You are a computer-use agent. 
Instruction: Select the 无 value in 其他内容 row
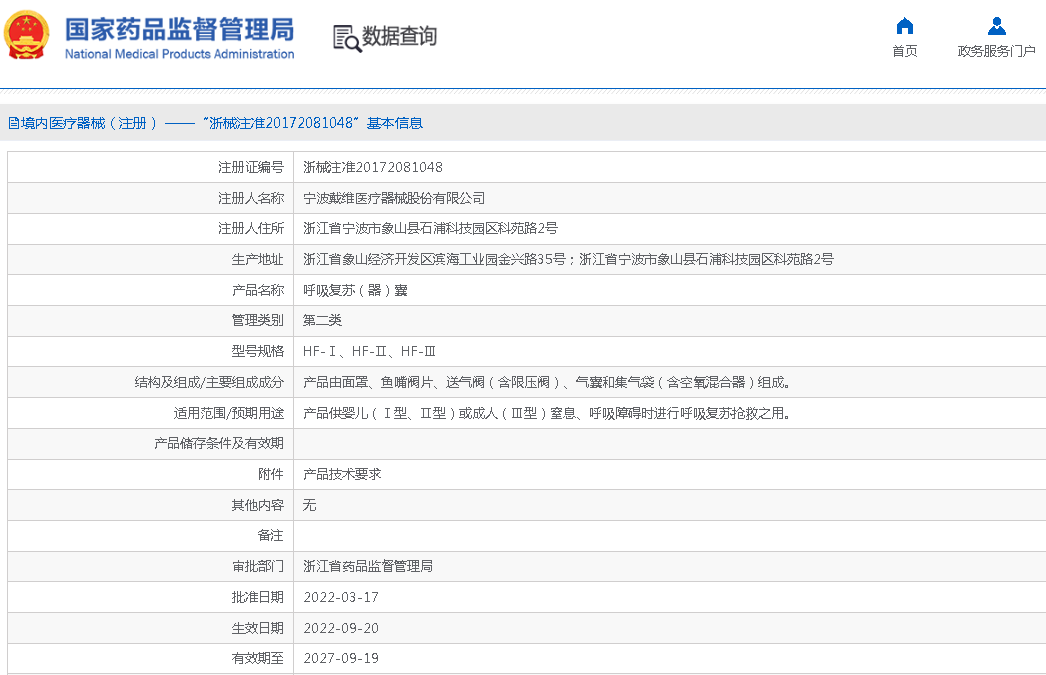310,506
